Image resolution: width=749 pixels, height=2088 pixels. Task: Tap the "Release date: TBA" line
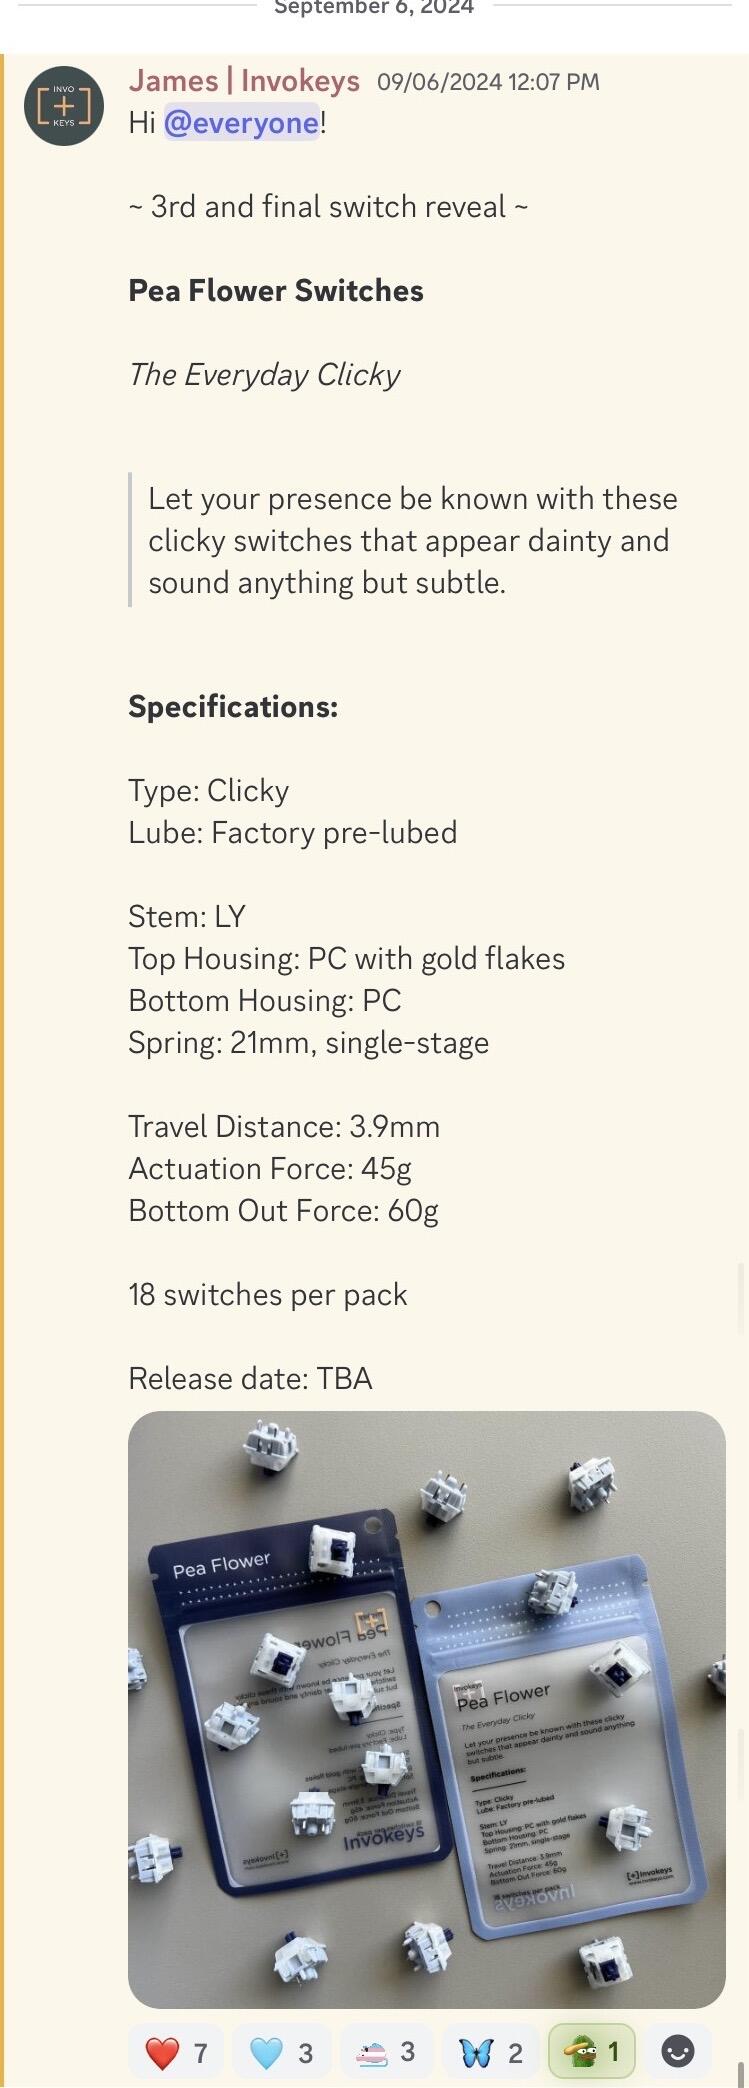[x=250, y=1379]
